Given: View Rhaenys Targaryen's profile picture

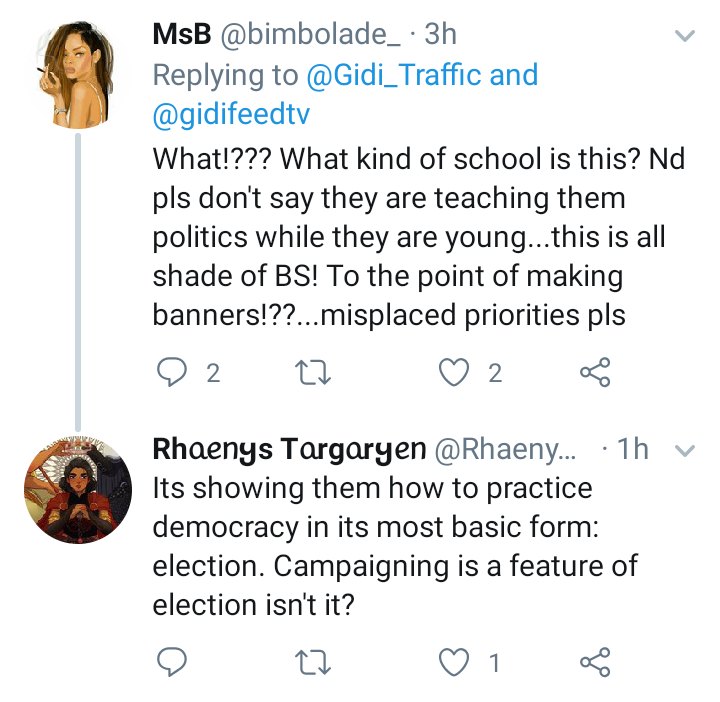Looking at the screenshot, I should coord(77,488).
